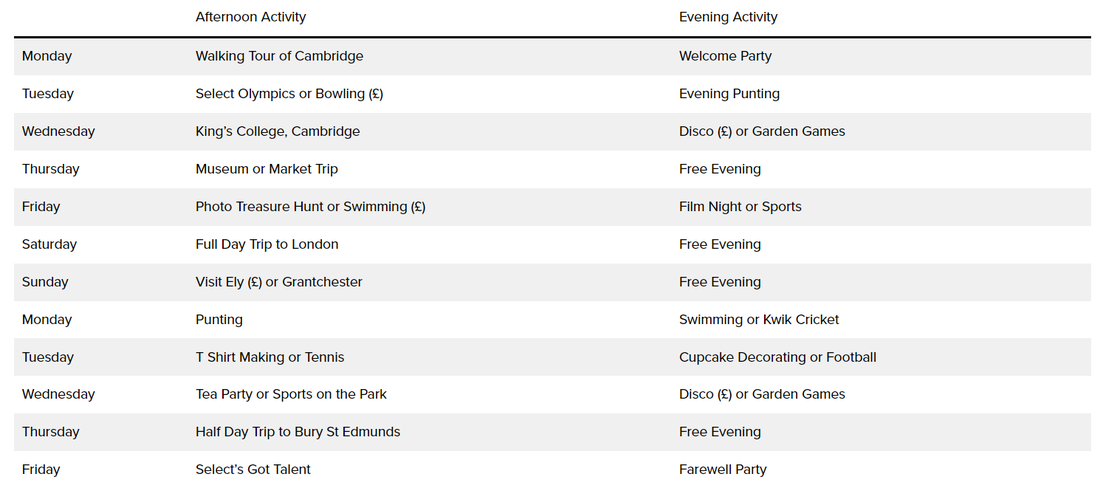Image resolution: width=1100 pixels, height=488 pixels.
Task: Click the Farewell Party entry
Action: [x=723, y=469]
